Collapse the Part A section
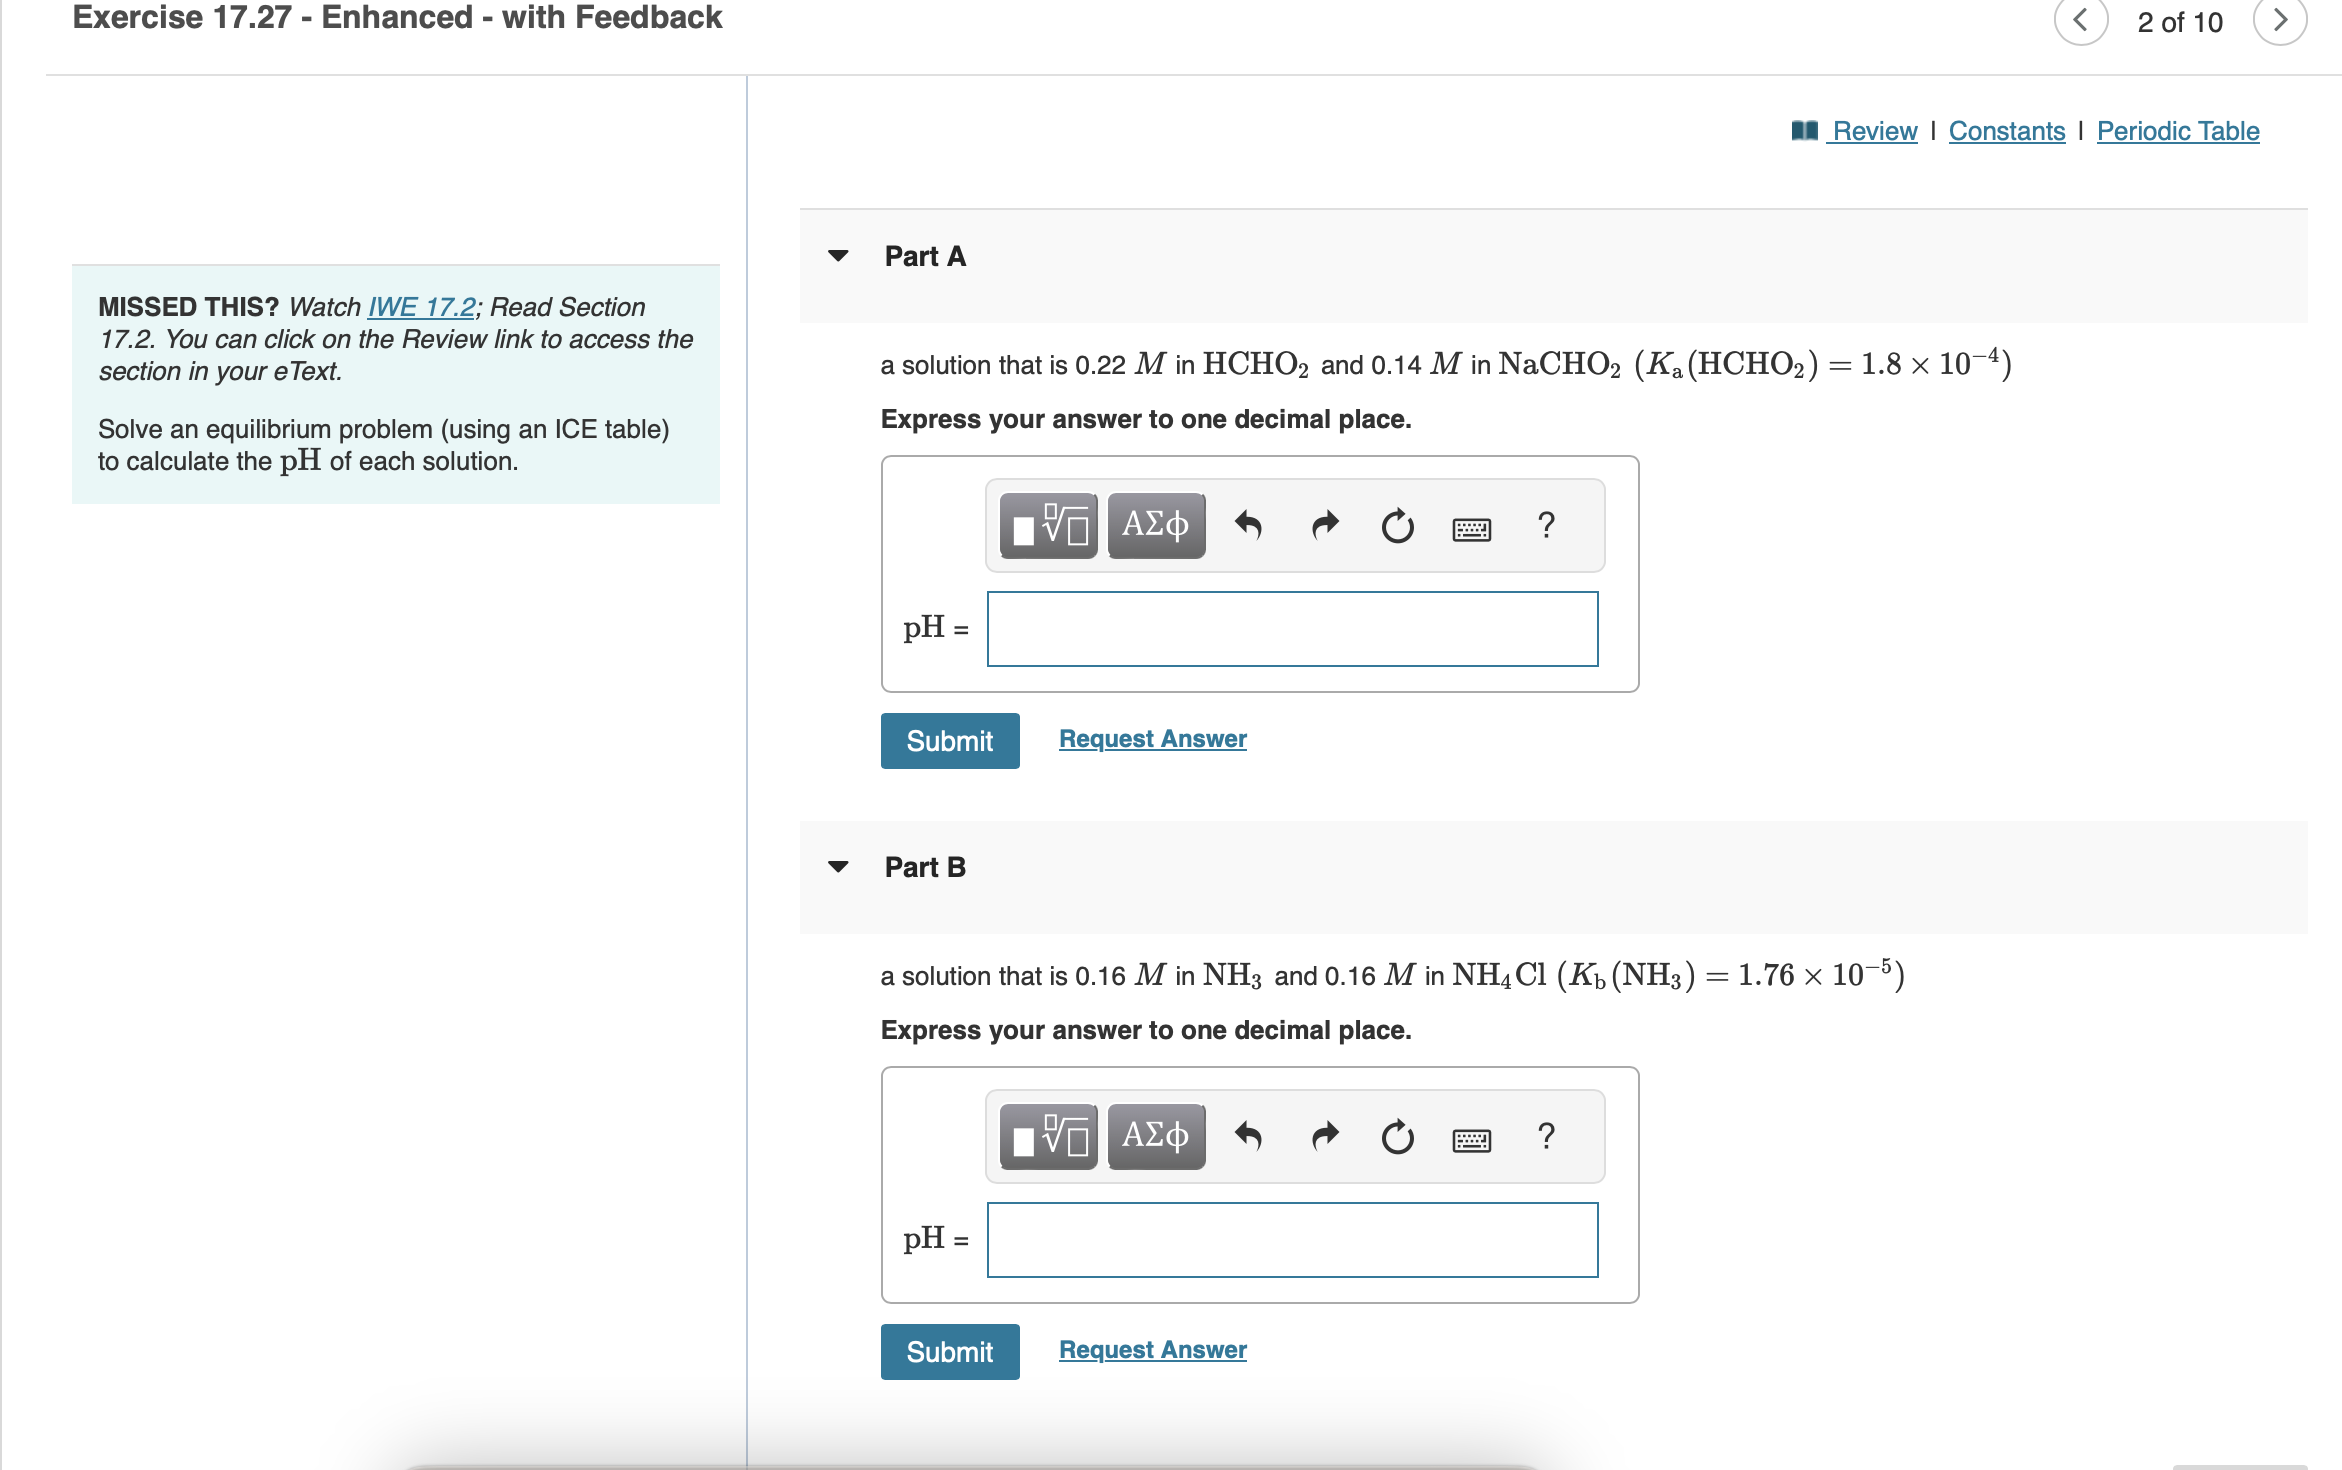Screen dimensions: 2342x1470 839,257
